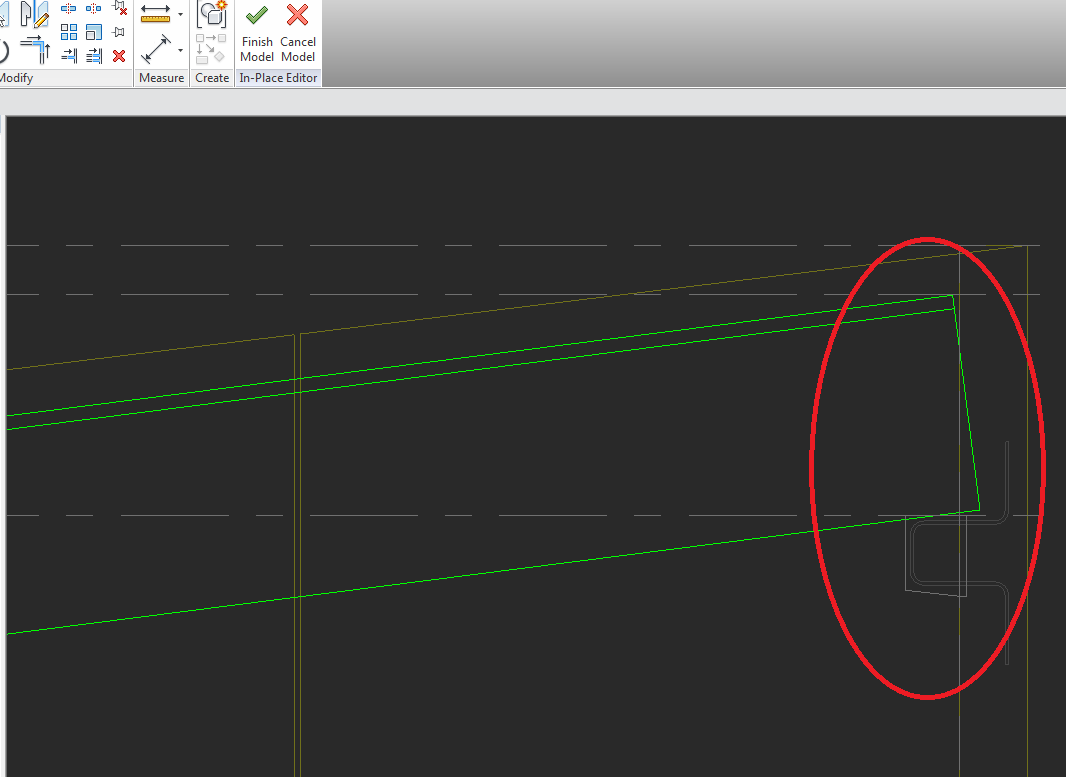Click the red Delete icon
Viewport: 1066px width, 777px height.
[x=119, y=56]
